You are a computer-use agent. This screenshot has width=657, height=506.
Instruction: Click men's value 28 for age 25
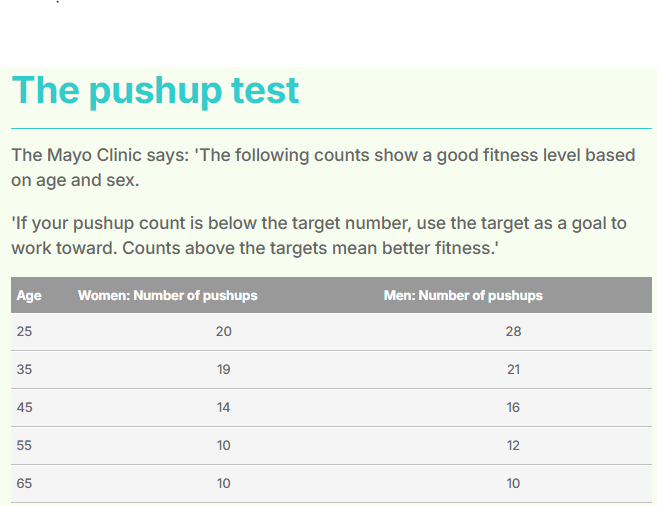513,331
